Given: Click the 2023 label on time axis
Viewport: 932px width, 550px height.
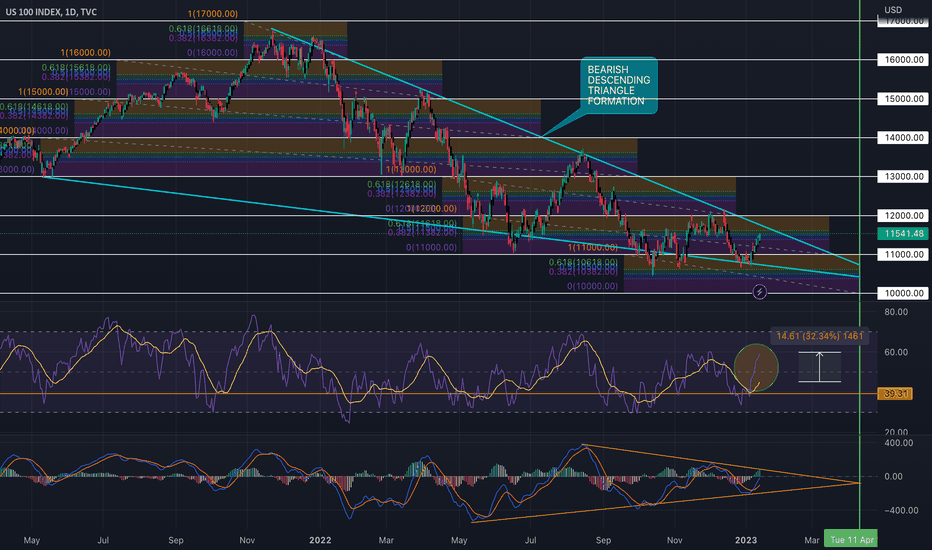Looking at the screenshot, I should pyautogui.click(x=746, y=540).
